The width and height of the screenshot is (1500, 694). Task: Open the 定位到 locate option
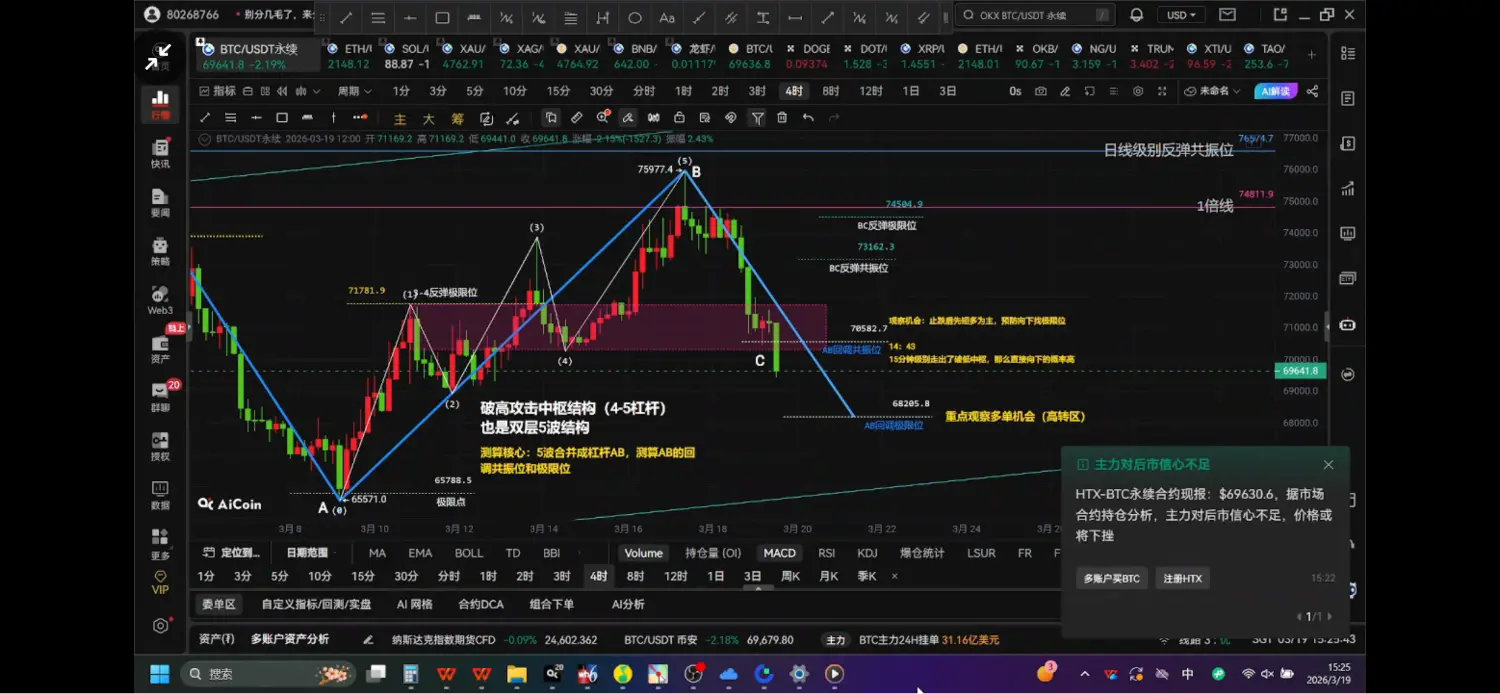point(233,553)
